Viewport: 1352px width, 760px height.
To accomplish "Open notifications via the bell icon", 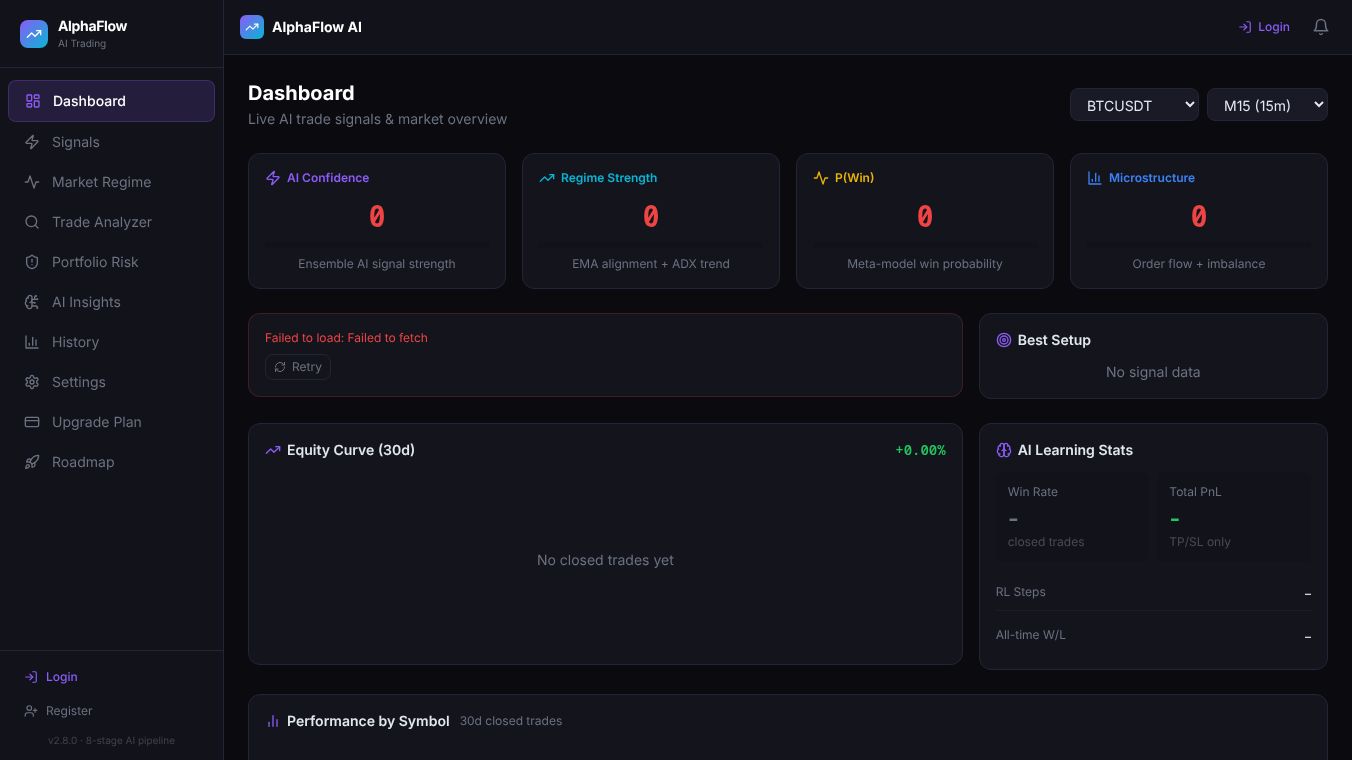I will click(x=1320, y=27).
